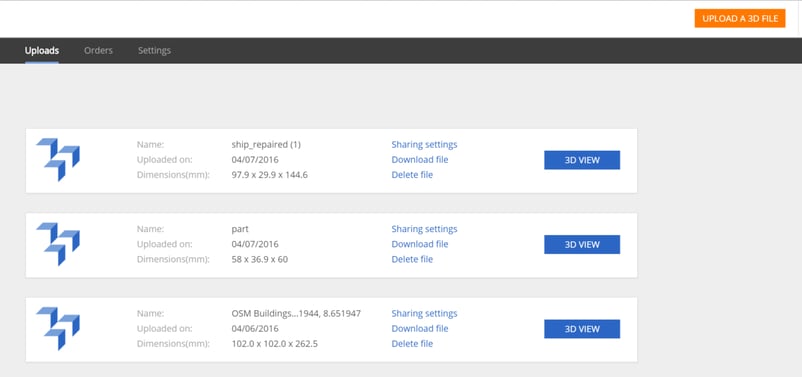Select the name text ship_repaired (1)

266,145
